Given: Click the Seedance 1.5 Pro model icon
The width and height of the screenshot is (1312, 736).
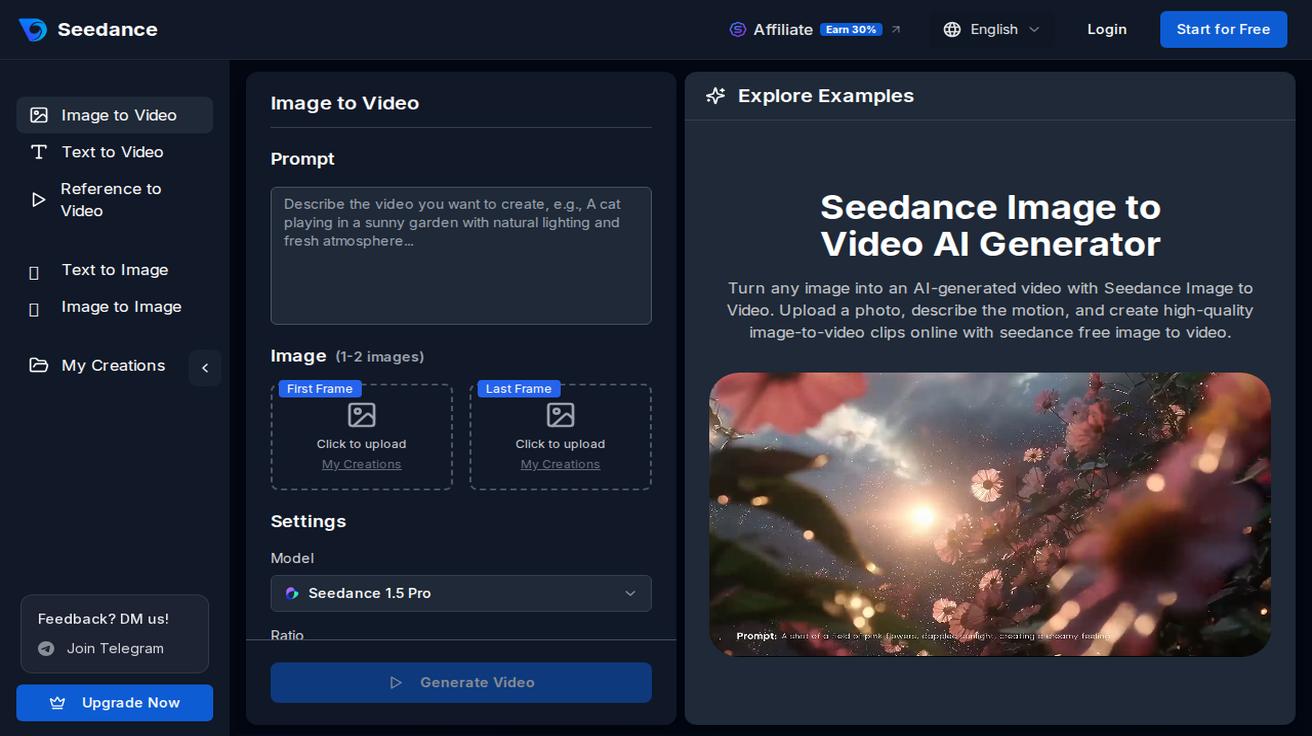Looking at the screenshot, I should (x=291, y=593).
